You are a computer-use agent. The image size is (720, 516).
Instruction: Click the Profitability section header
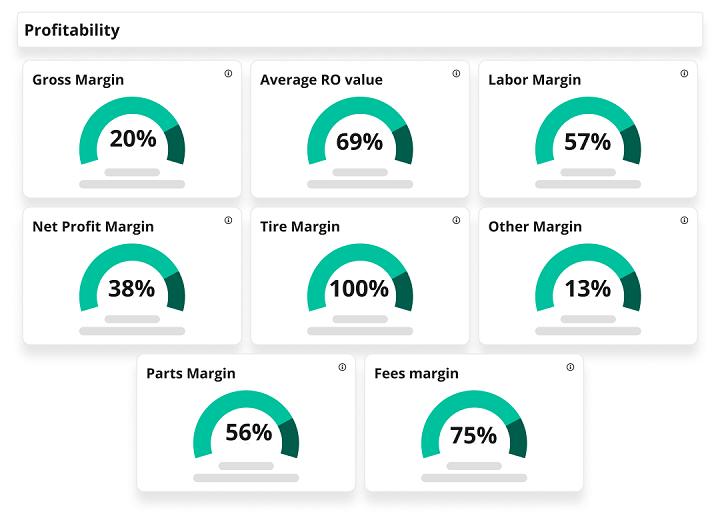click(x=72, y=30)
